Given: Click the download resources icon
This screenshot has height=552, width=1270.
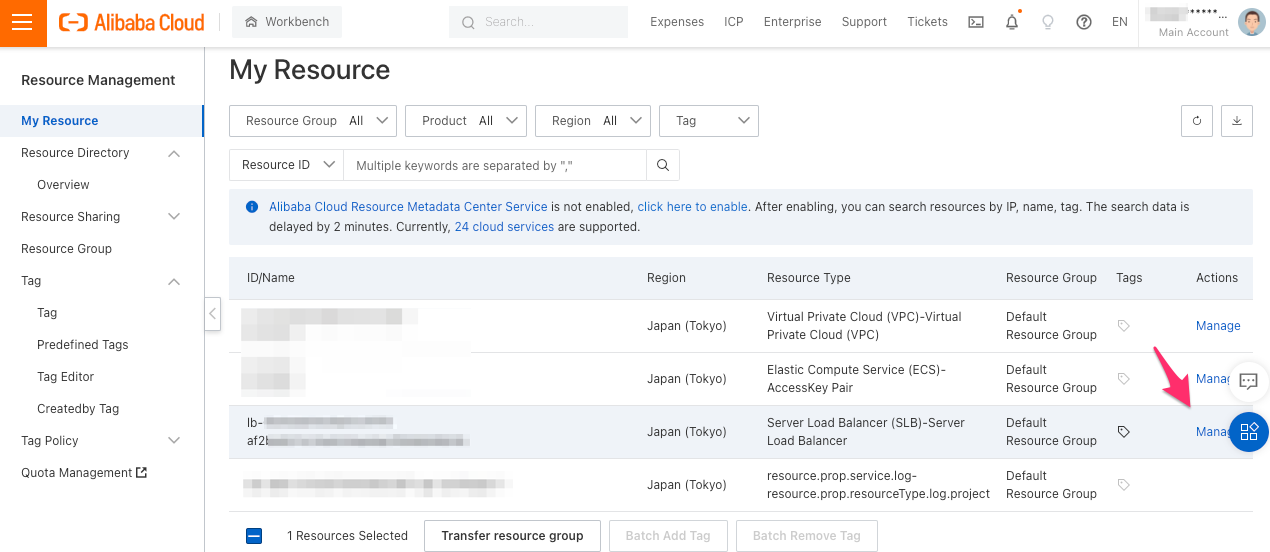Looking at the screenshot, I should coord(1237,121).
